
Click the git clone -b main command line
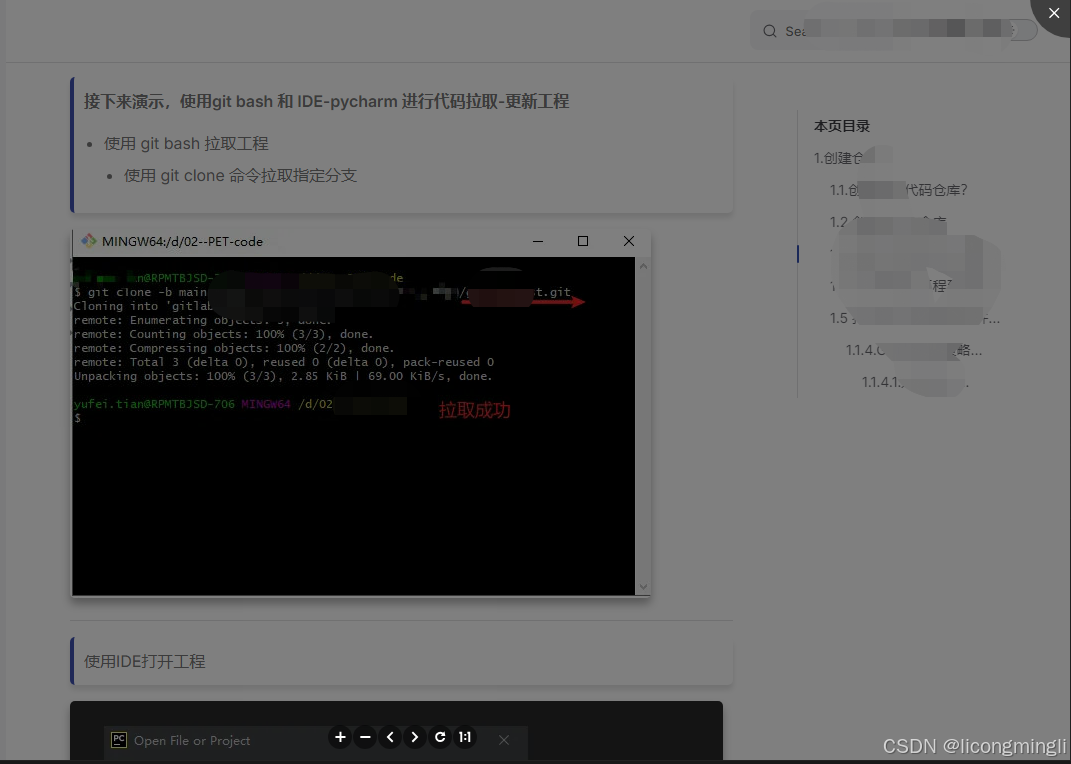coord(322,292)
